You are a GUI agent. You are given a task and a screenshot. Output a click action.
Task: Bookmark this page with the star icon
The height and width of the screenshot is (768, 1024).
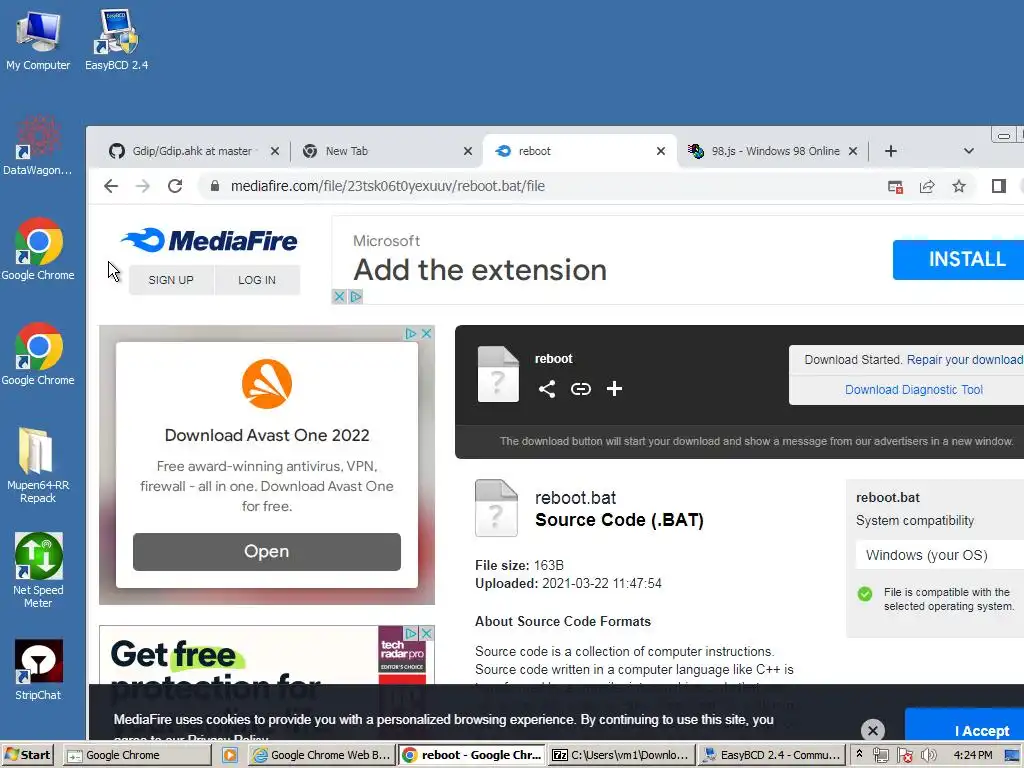(x=959, y=187)
